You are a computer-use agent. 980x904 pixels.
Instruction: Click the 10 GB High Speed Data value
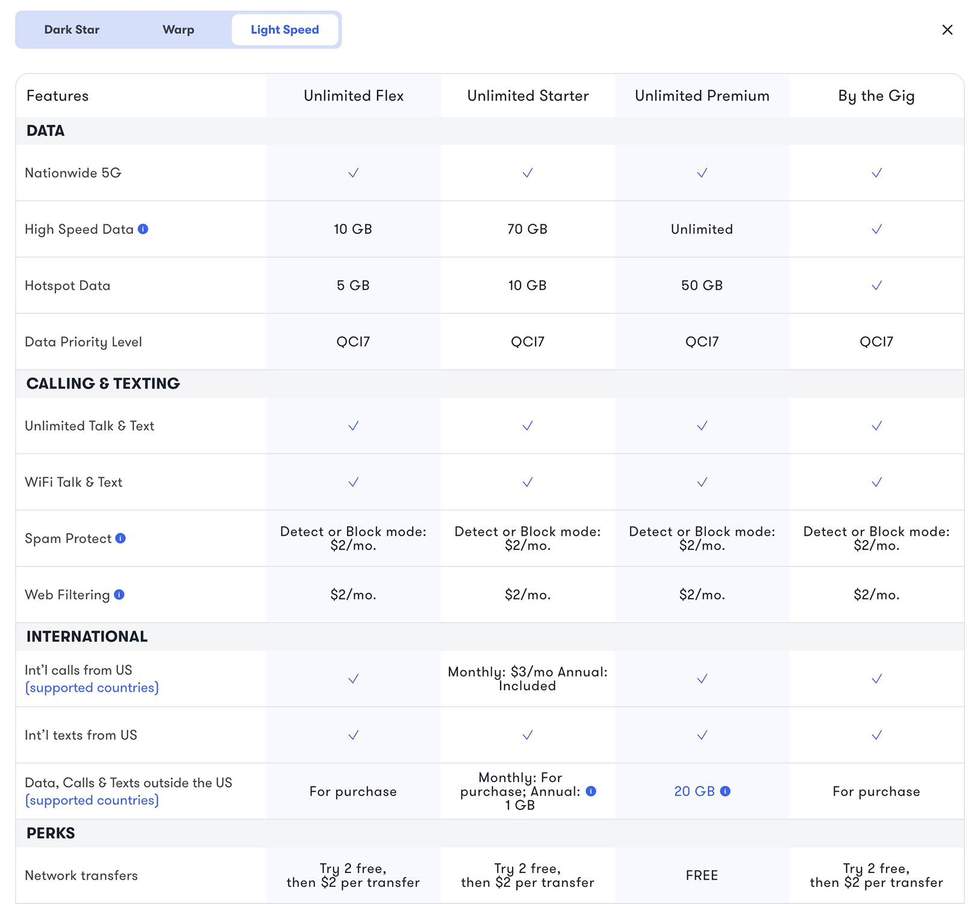[353, 229]
